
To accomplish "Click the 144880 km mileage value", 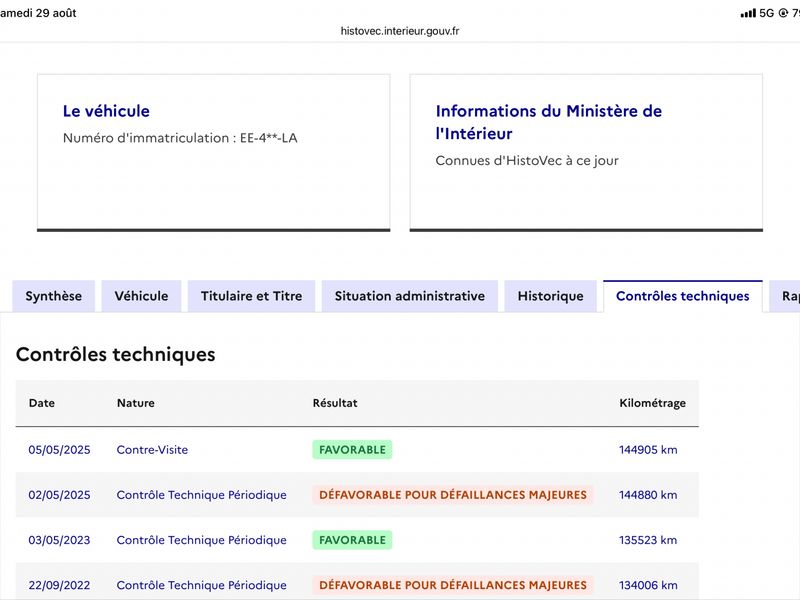I will pos(648,494).
